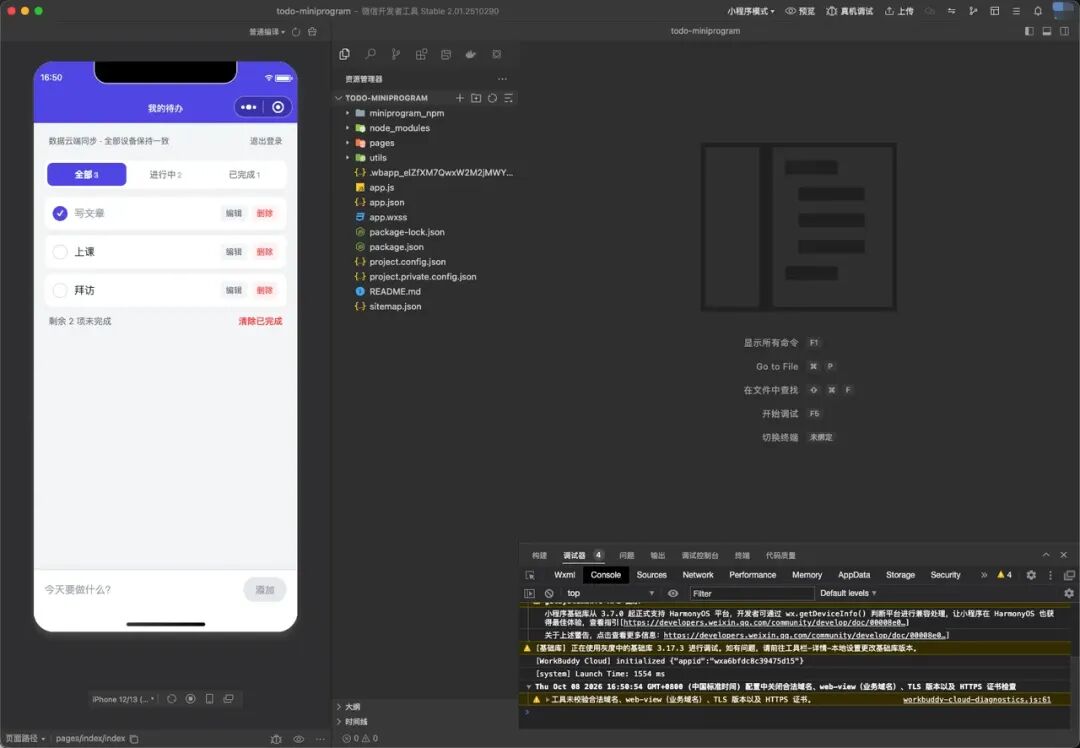Create new file in TODO-MINIPROGRAM header
This screenshot has height=748, width=1080.
click(x=460, y=98)
